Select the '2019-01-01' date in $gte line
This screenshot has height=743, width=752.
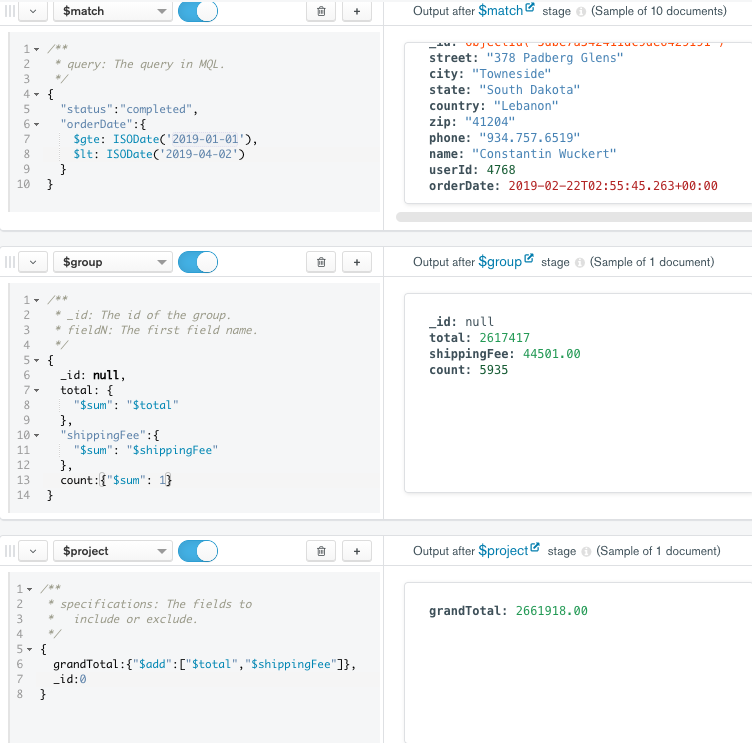coord(205,139)
